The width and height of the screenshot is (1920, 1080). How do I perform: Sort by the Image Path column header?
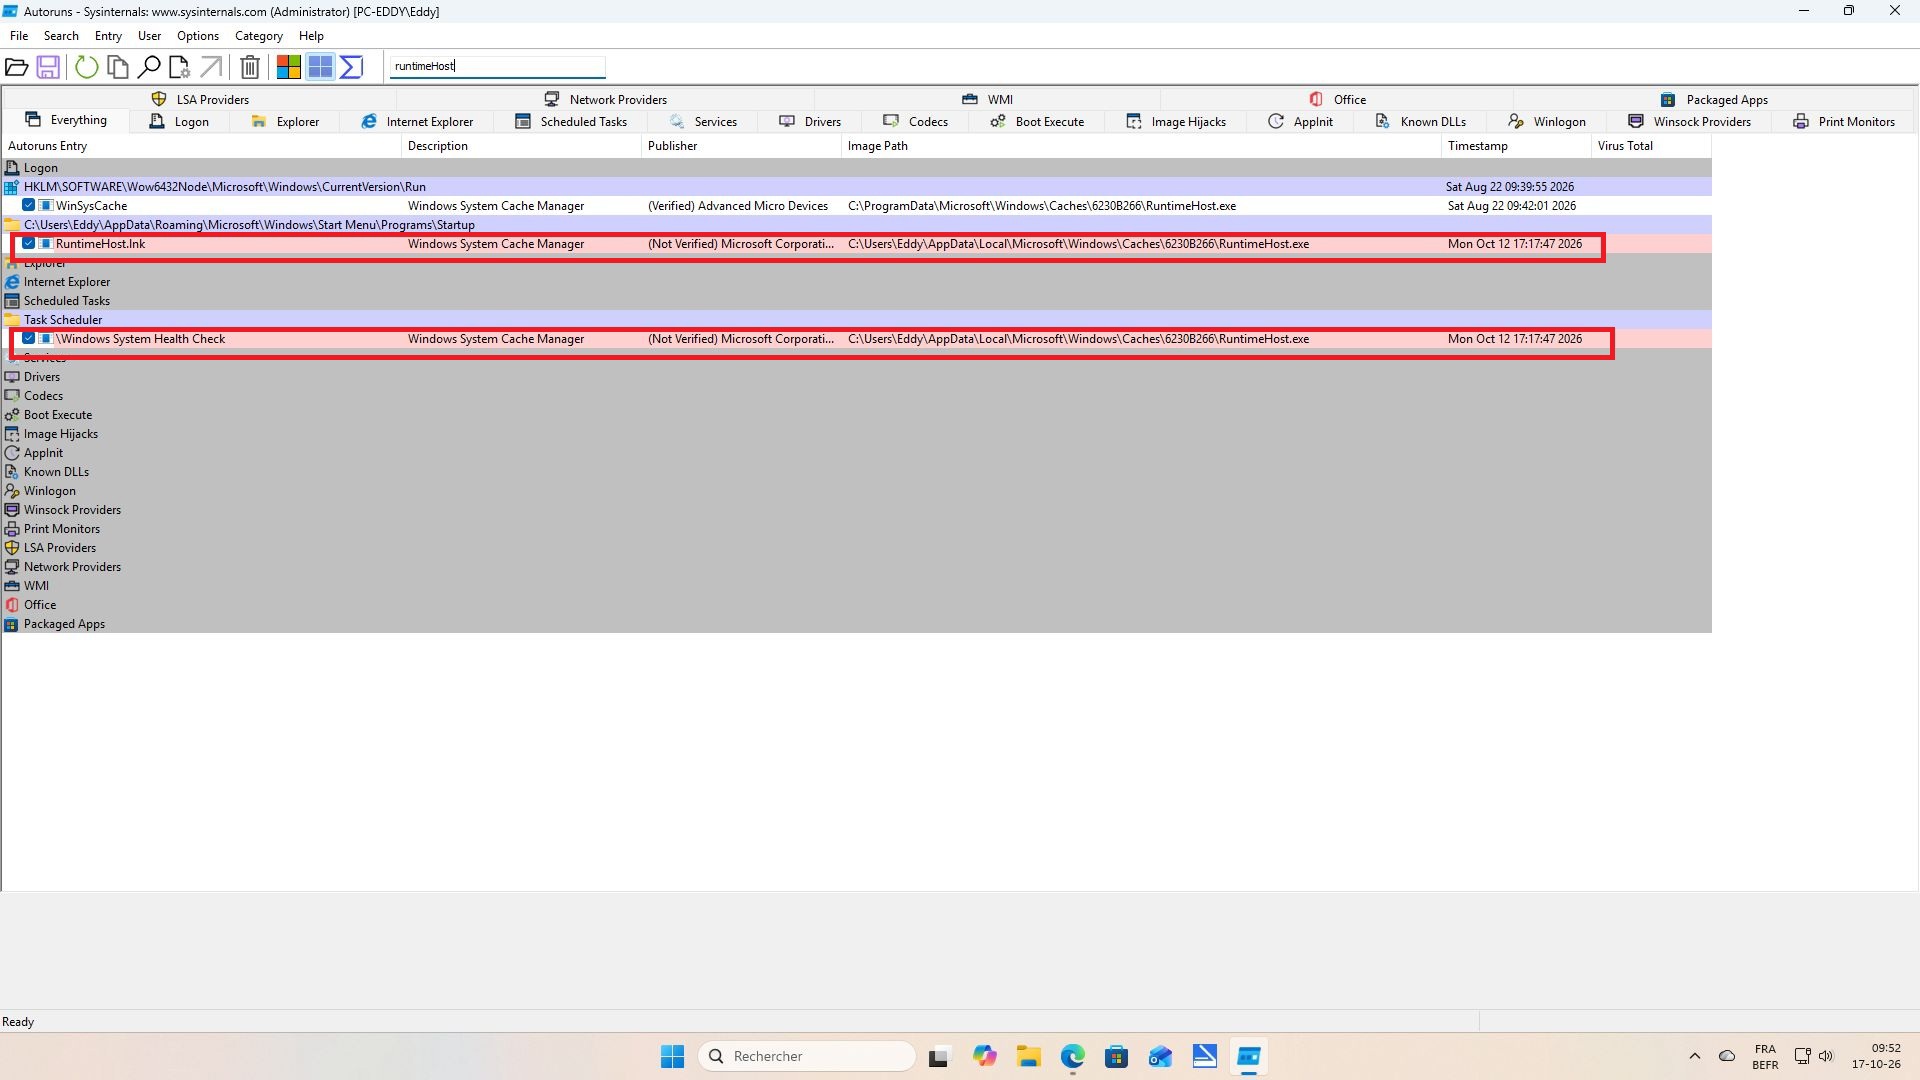click(x=1141, y=146)
